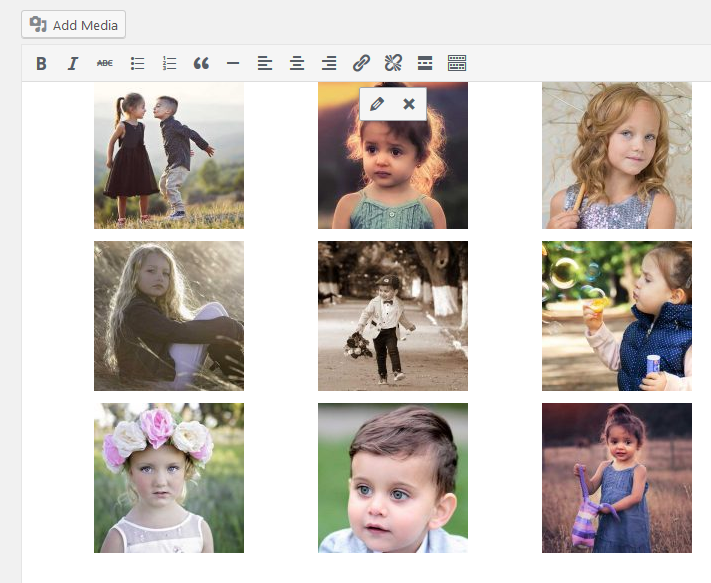The width and height of the screenshot is (711, 583).
Task: Select the girl blowing bubbles photo
Action: (x=616, y=316)
